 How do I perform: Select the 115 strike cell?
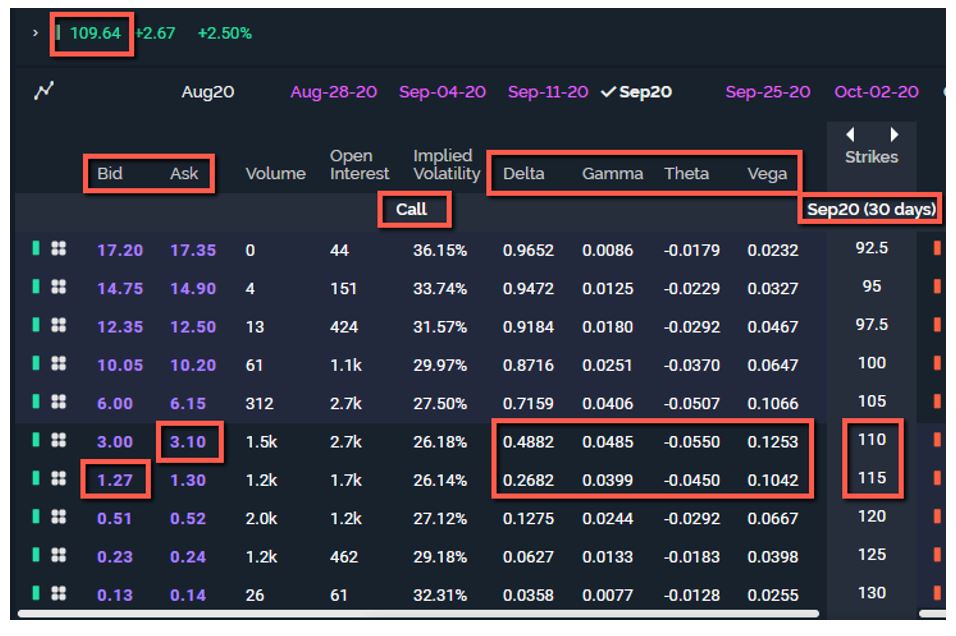pos(872,477)
